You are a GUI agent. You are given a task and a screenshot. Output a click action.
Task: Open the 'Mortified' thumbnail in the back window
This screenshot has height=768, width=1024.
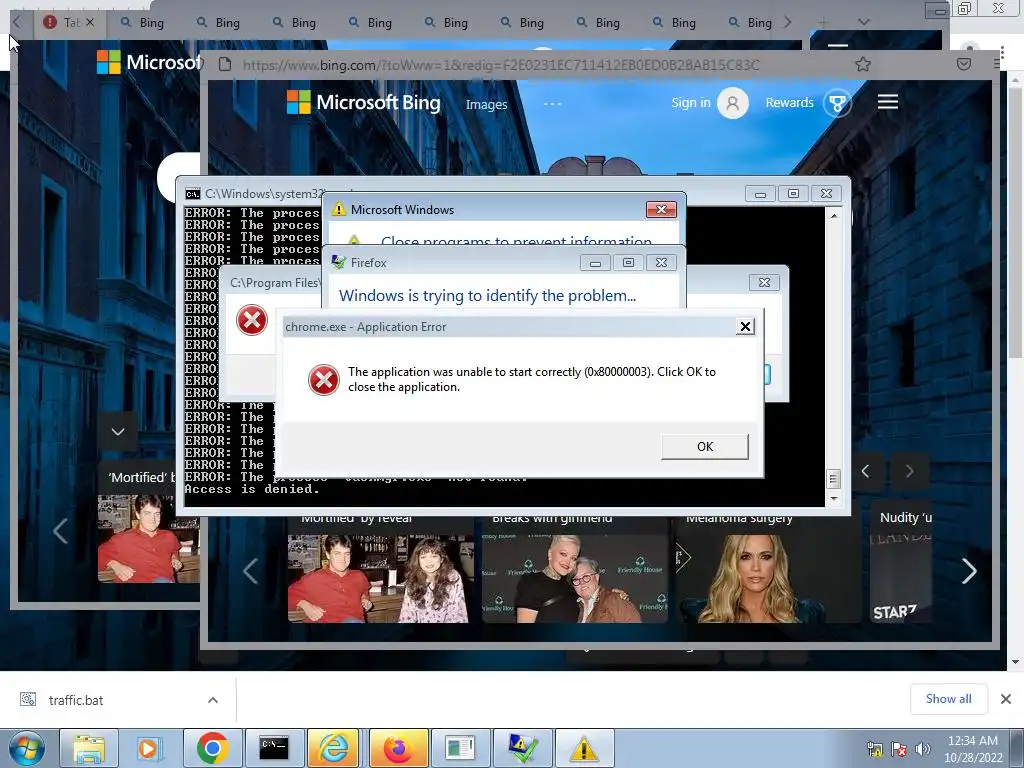coord(148,539)
